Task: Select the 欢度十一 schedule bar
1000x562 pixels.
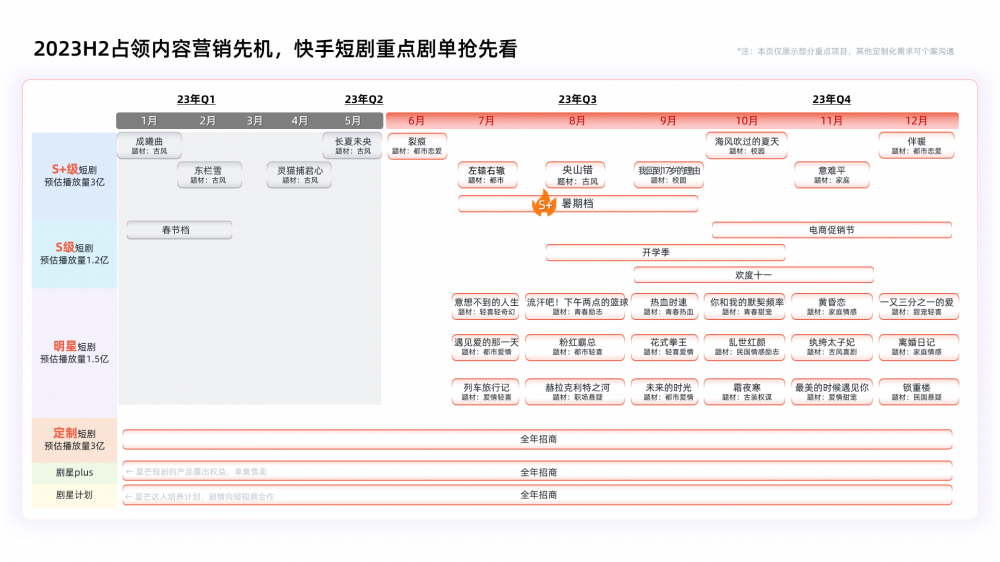Action: pos(753,275)
